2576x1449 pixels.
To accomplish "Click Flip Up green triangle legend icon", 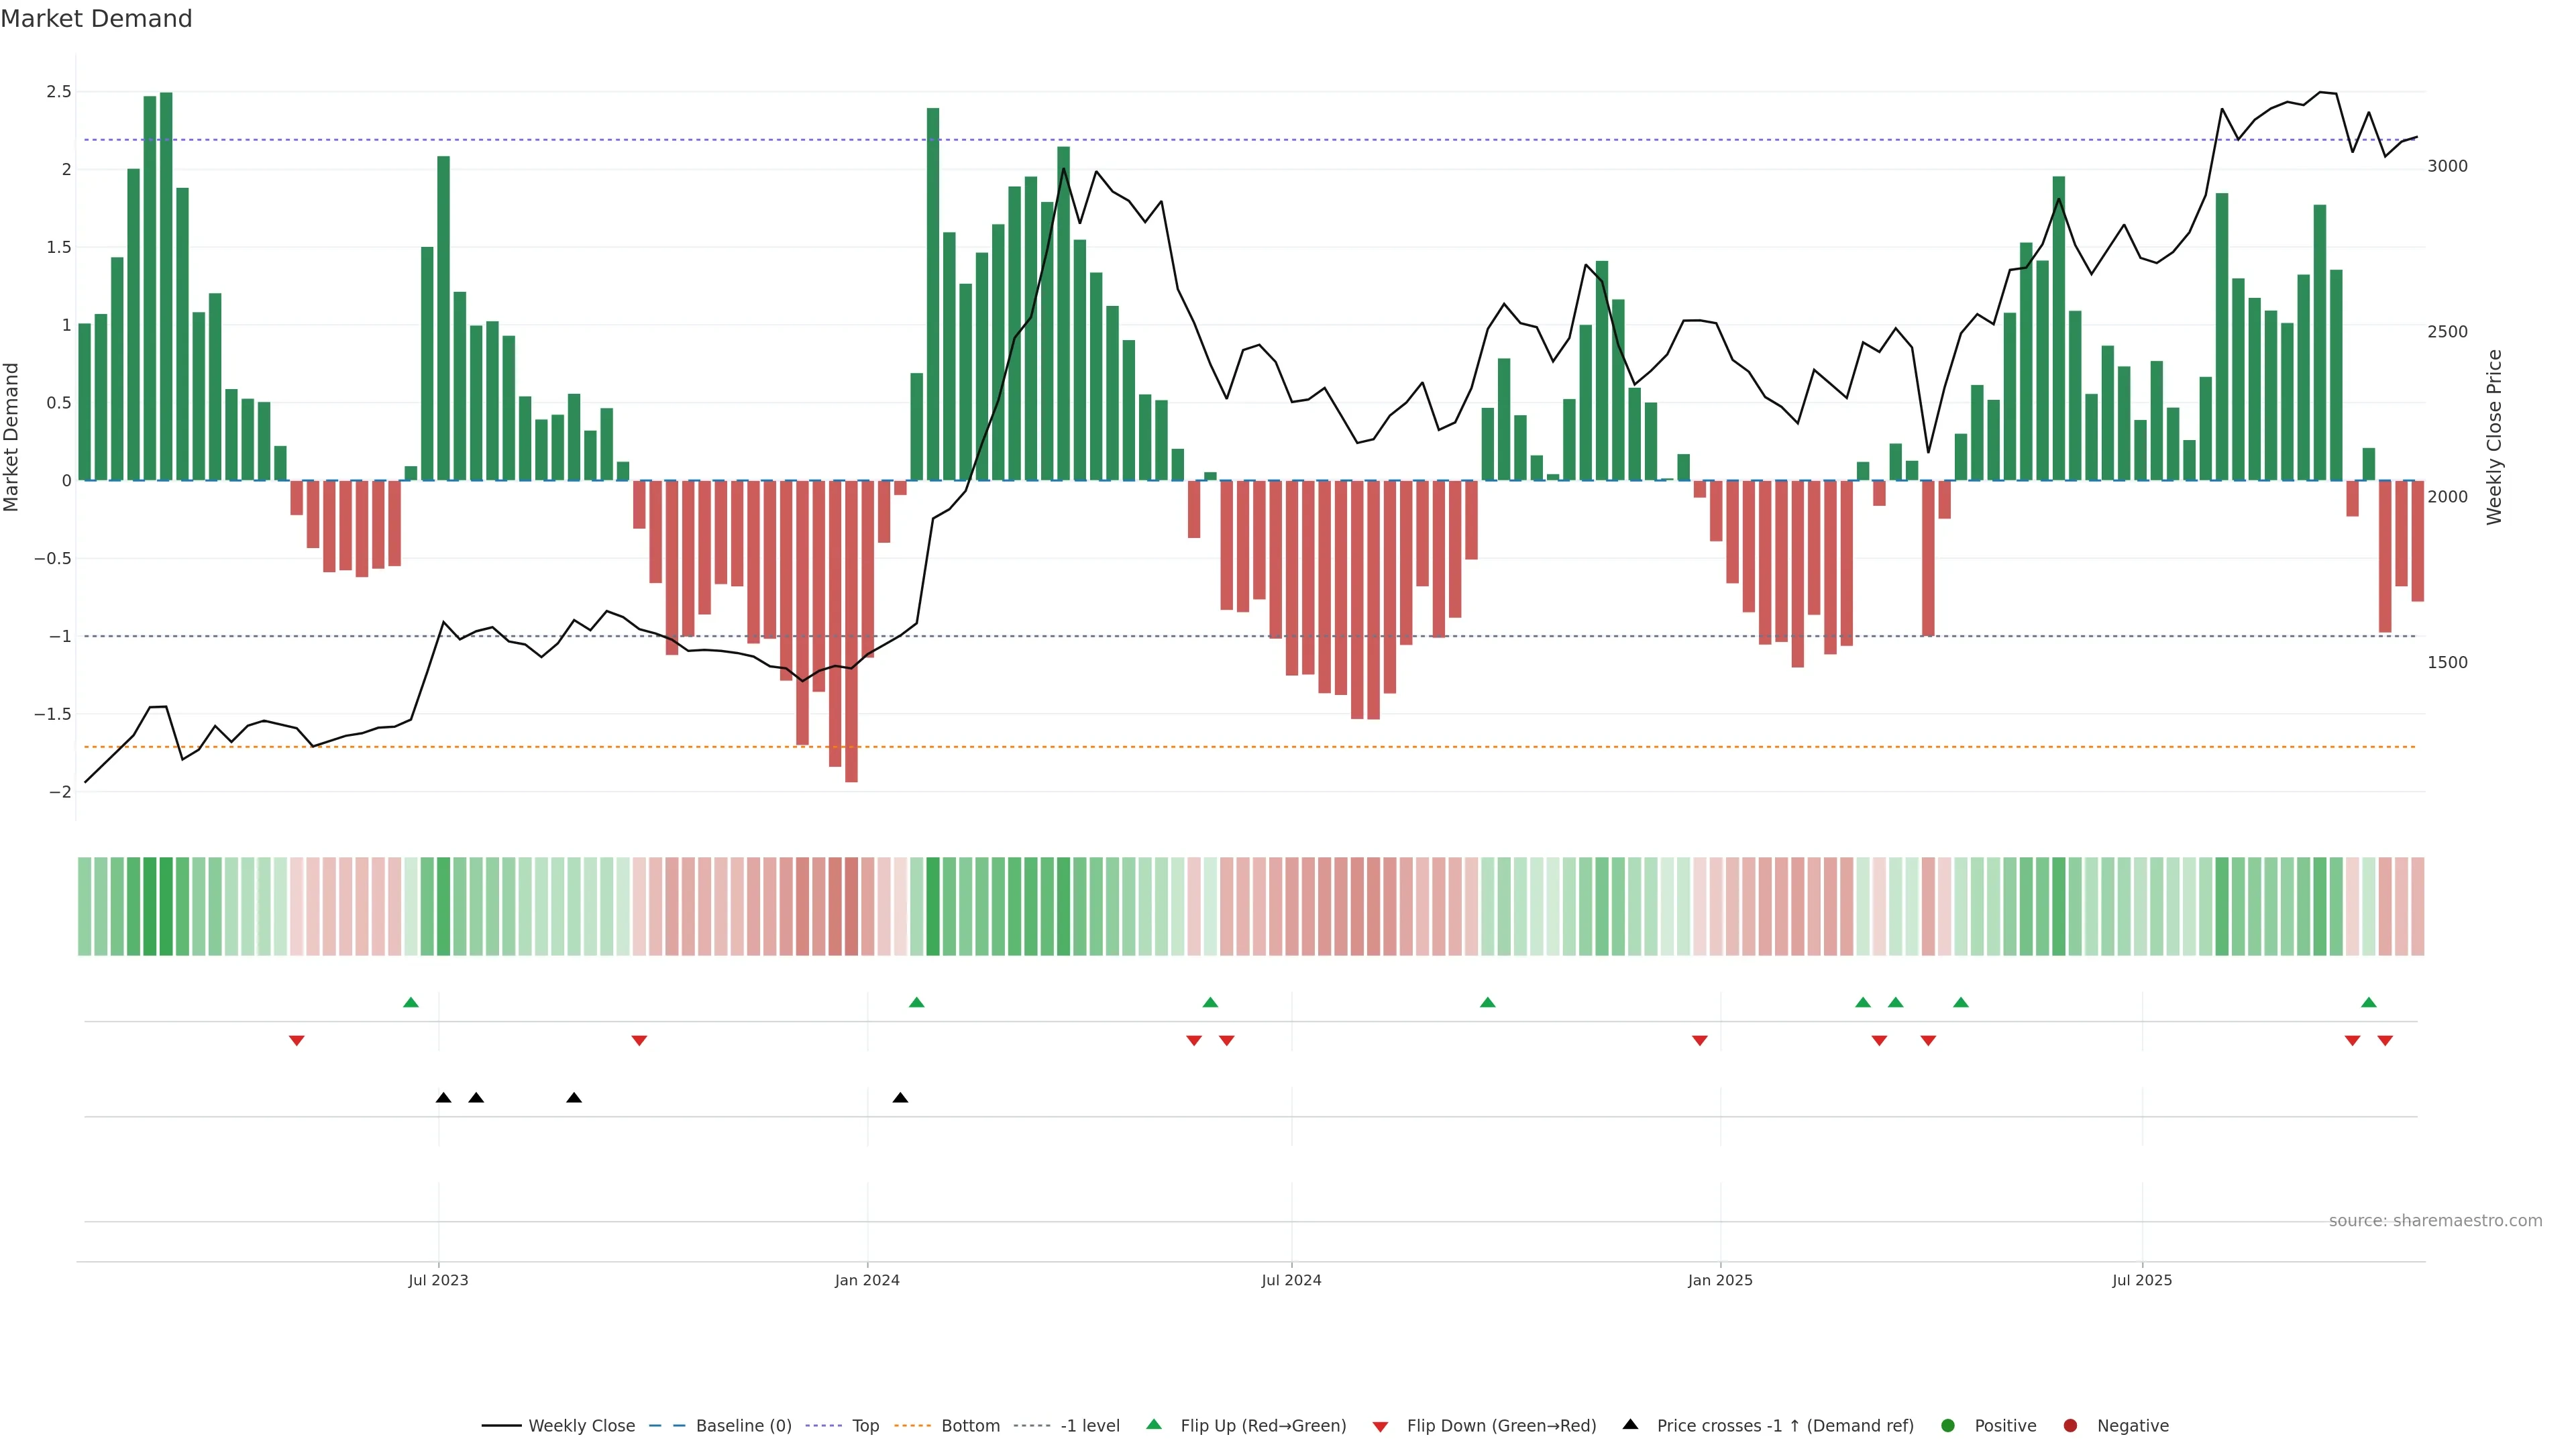I will [x=1154, y=1424].
